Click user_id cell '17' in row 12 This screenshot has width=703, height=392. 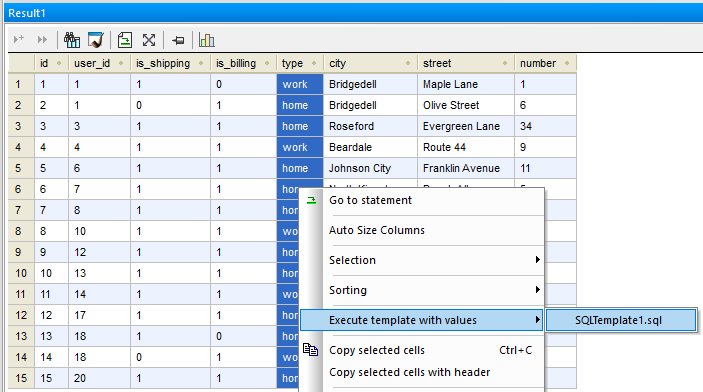click(x=100, y=315)
